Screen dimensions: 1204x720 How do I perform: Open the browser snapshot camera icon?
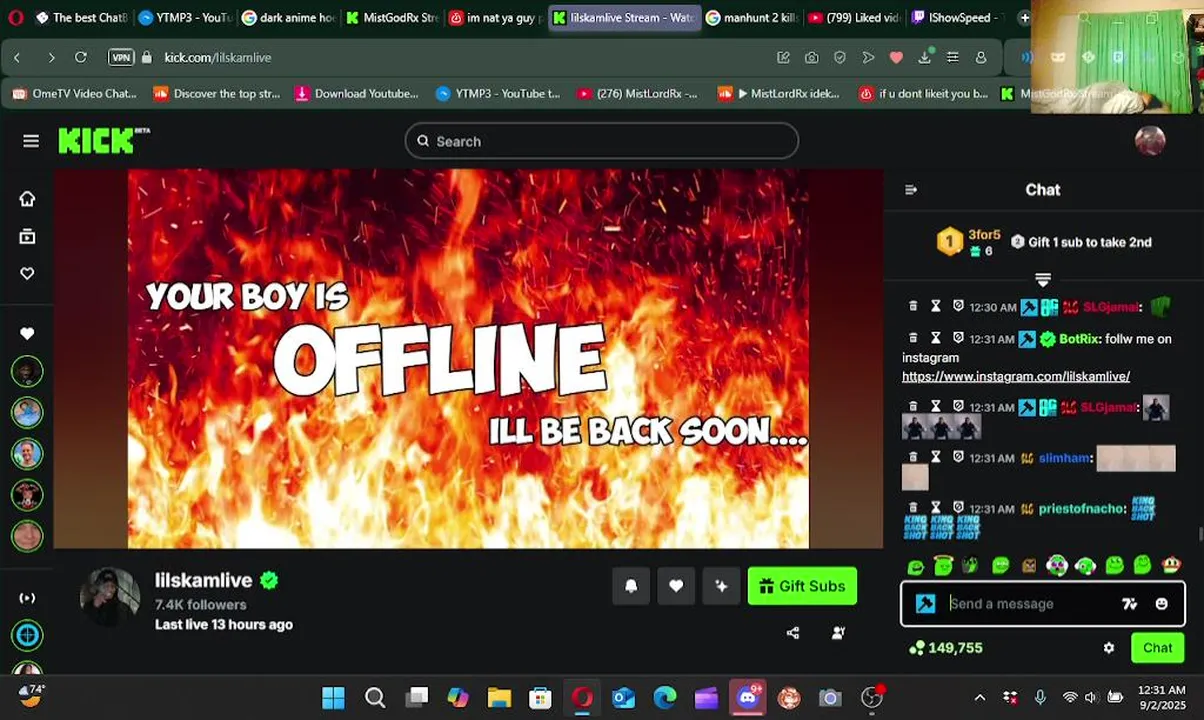(x=812, y=57)
